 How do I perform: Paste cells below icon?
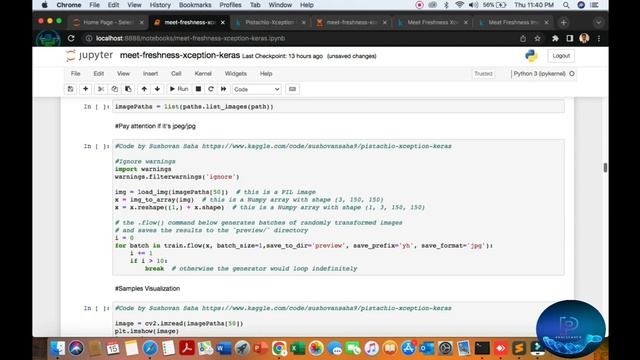[128, 89]
